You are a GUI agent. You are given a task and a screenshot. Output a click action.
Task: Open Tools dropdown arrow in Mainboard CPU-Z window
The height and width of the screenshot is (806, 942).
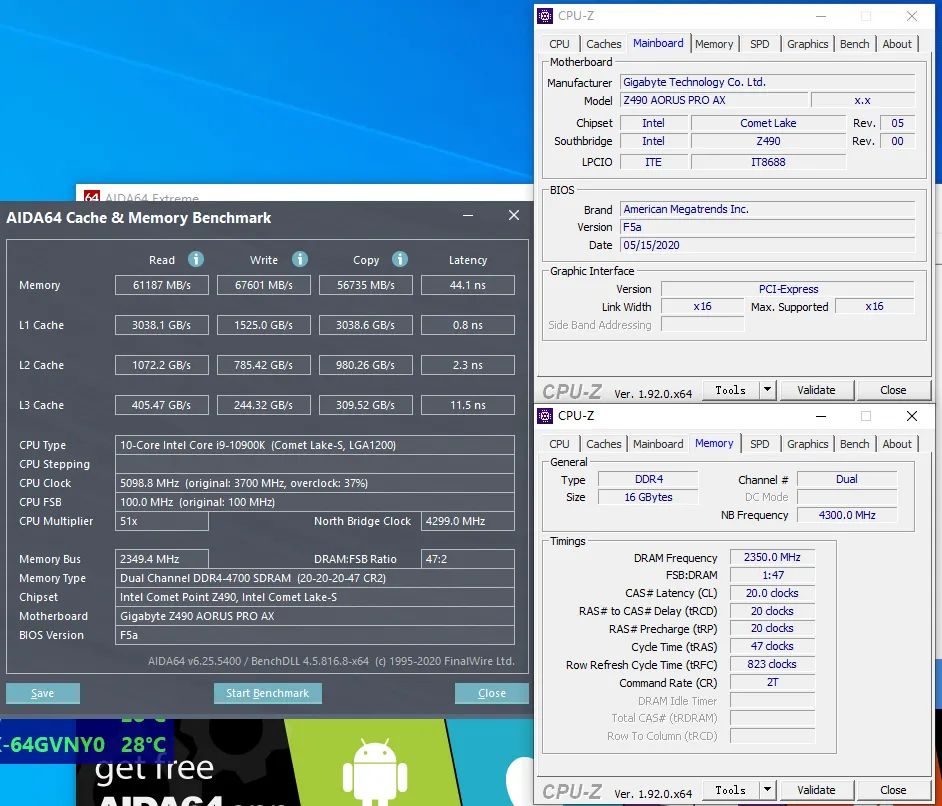point(767,390)
